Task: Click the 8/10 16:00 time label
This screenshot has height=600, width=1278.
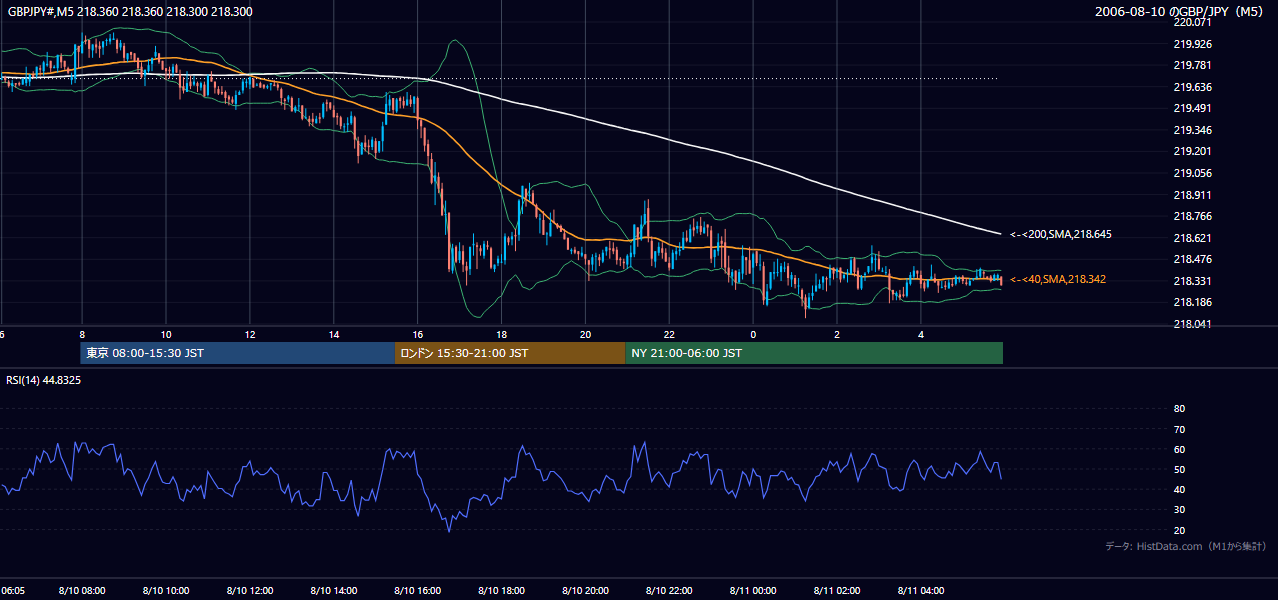Action: 419,590
